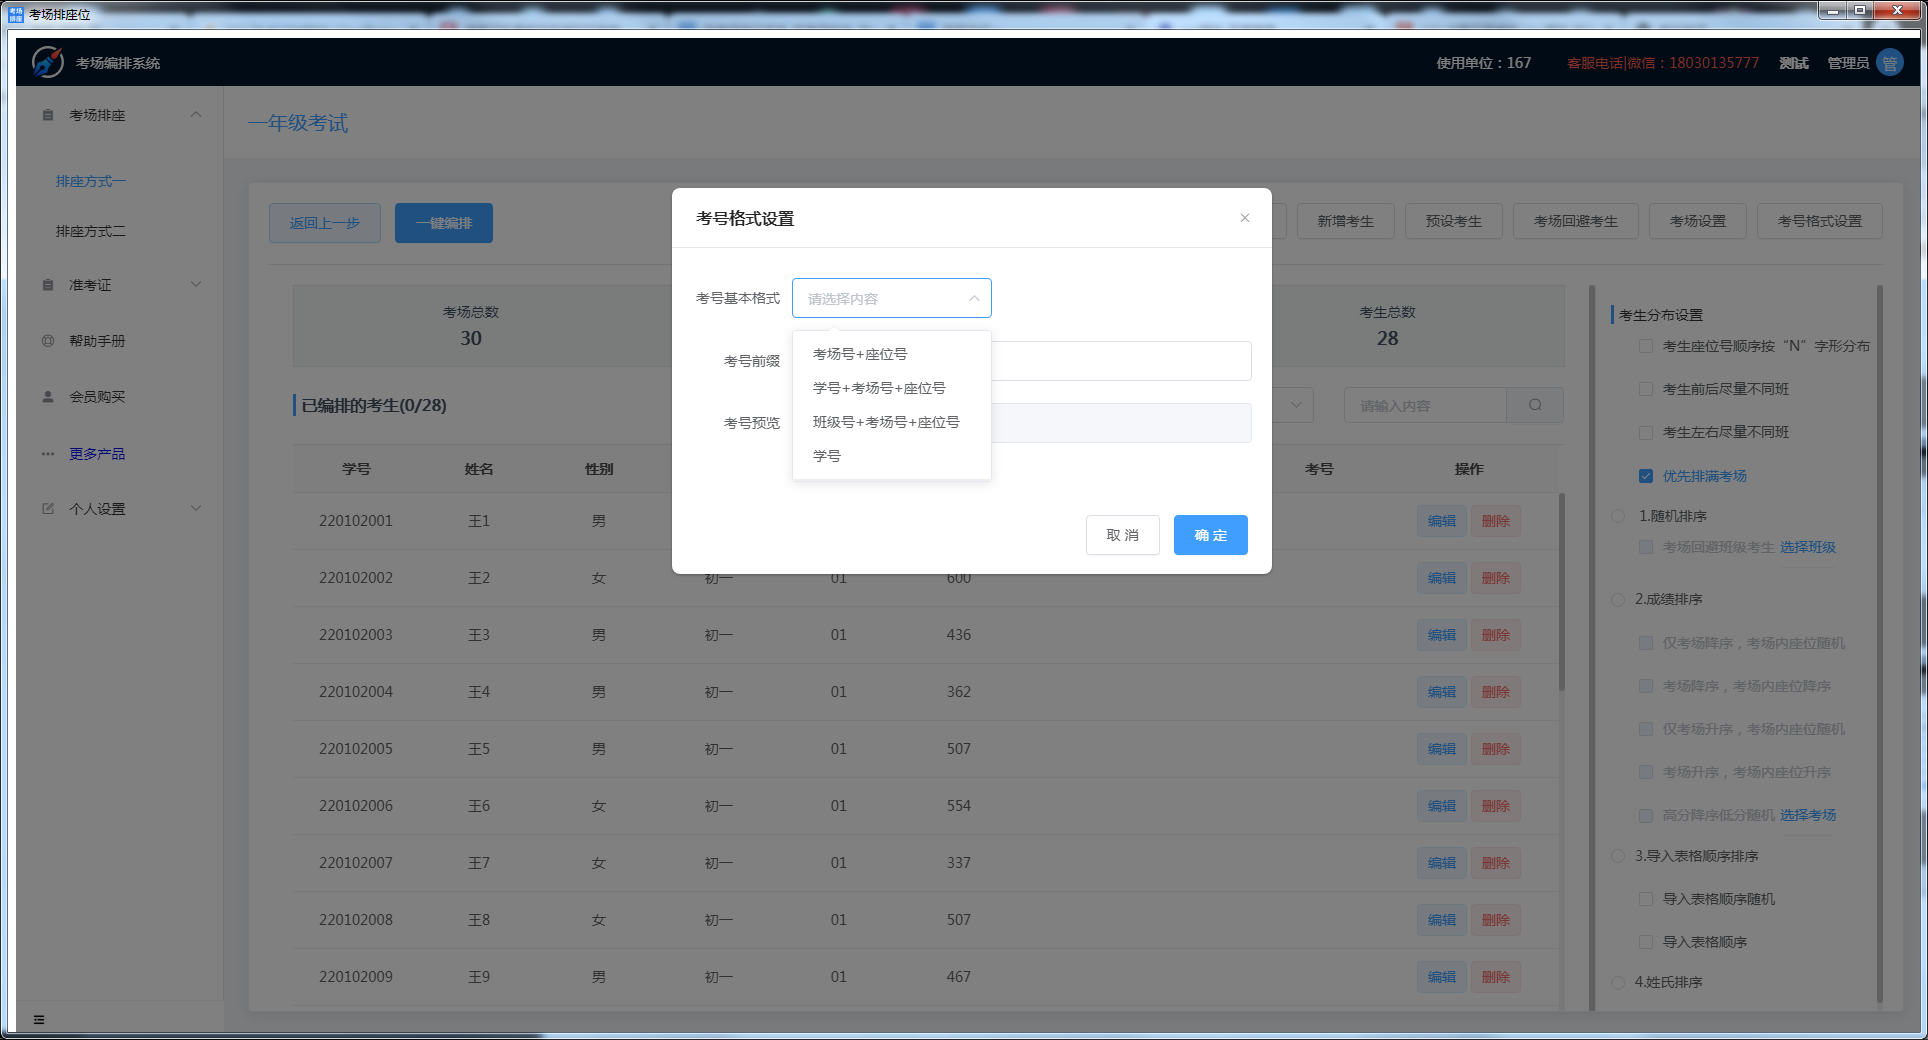Click the 选择考场 link
Viewport: 1928px width, 1040px height.
tap(1808, 815)
